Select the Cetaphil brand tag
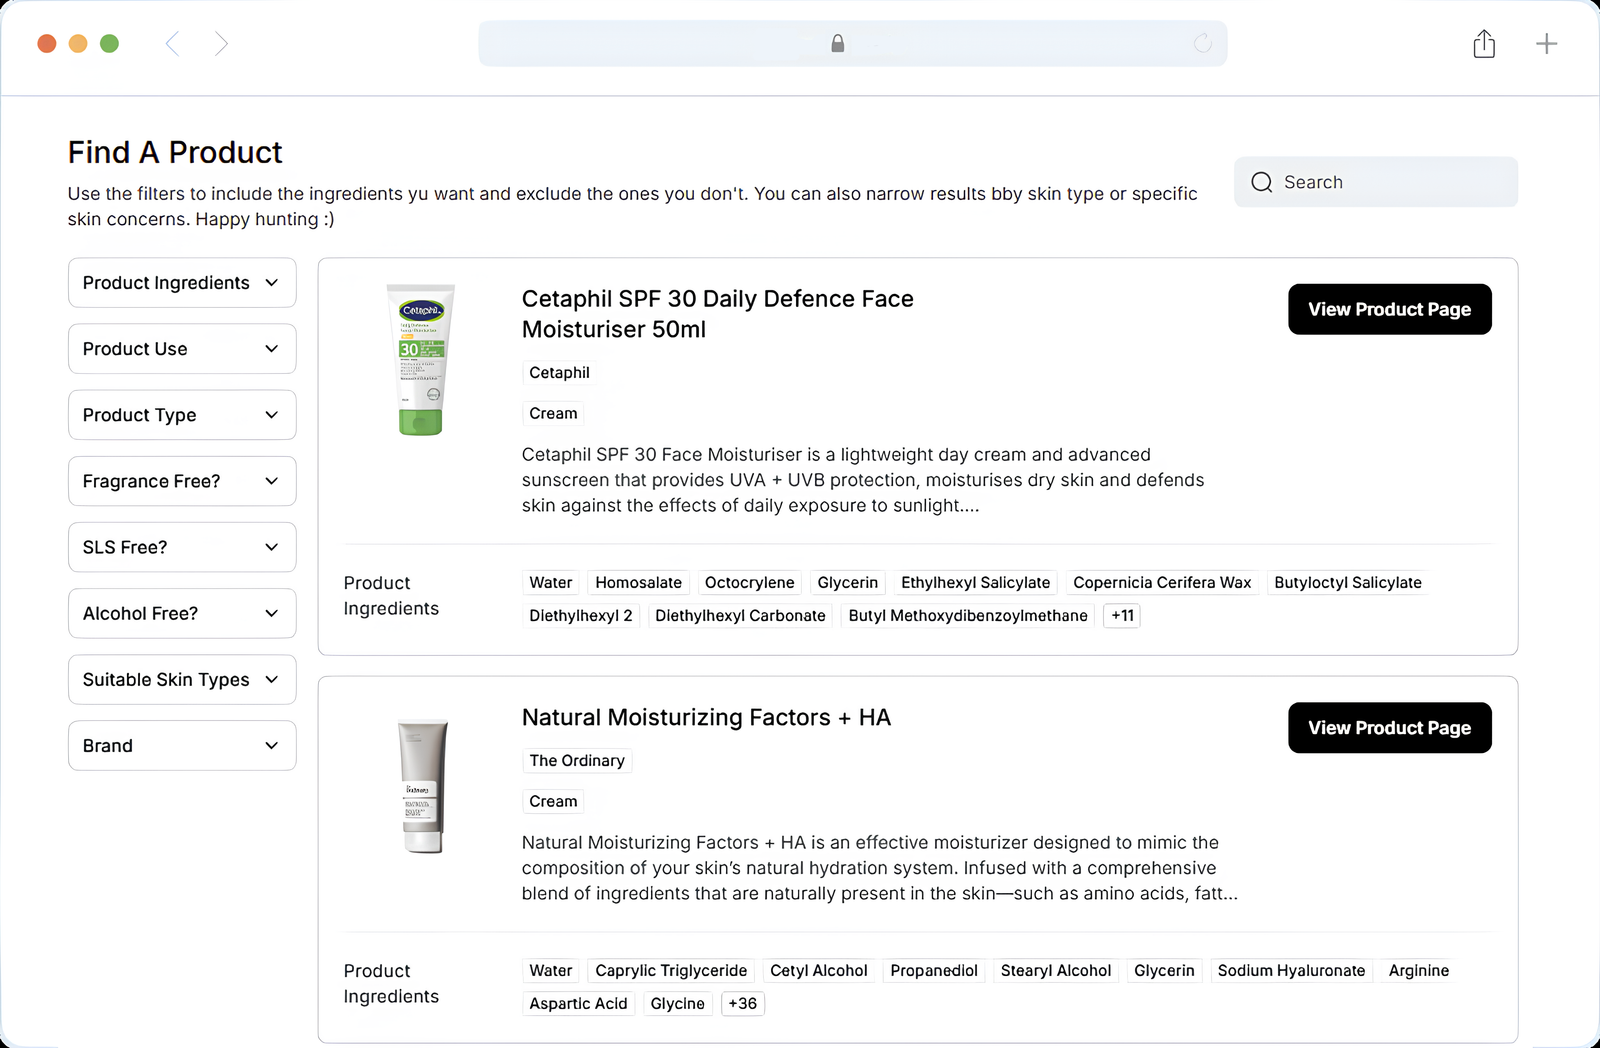The width and height of the screenshot is (1600, 1048). tap(559, 373)
